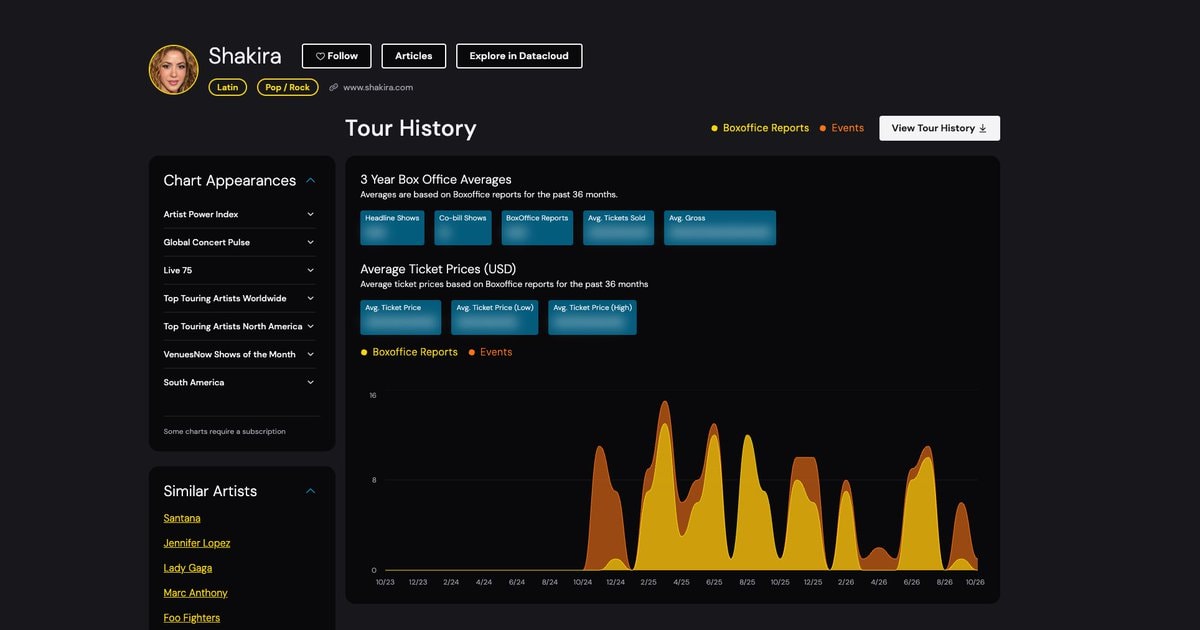Expand South America chart row

pos(242,382)
